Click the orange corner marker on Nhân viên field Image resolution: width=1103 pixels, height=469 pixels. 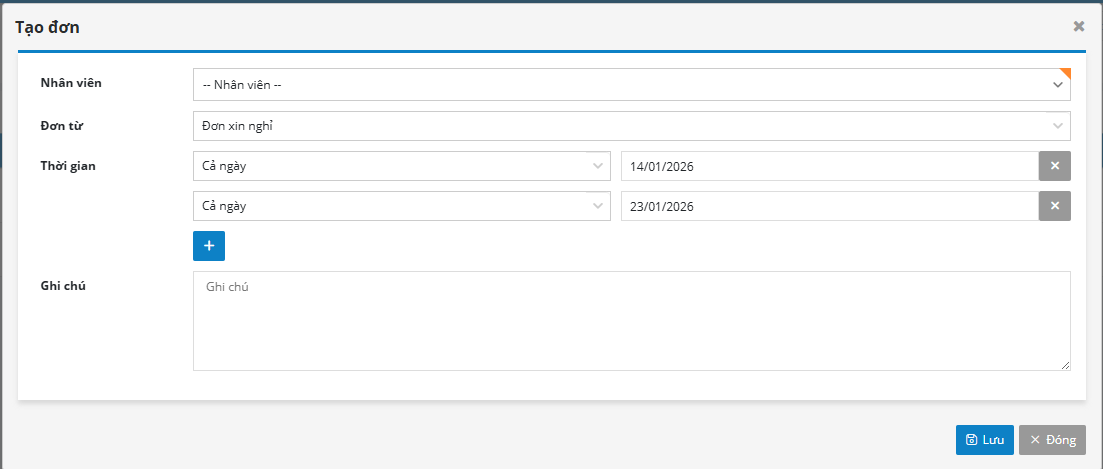click(1066, 72)
